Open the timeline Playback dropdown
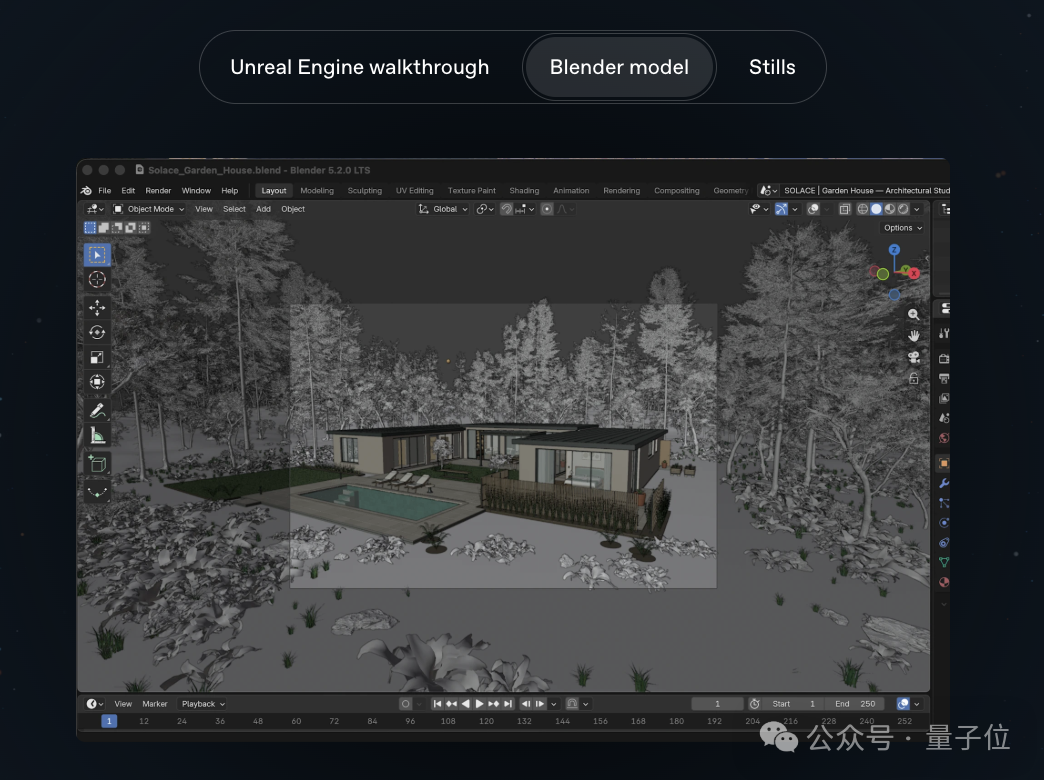Image resolution: width=1044 pixels, height=780 pixels. tap(203, 704)
